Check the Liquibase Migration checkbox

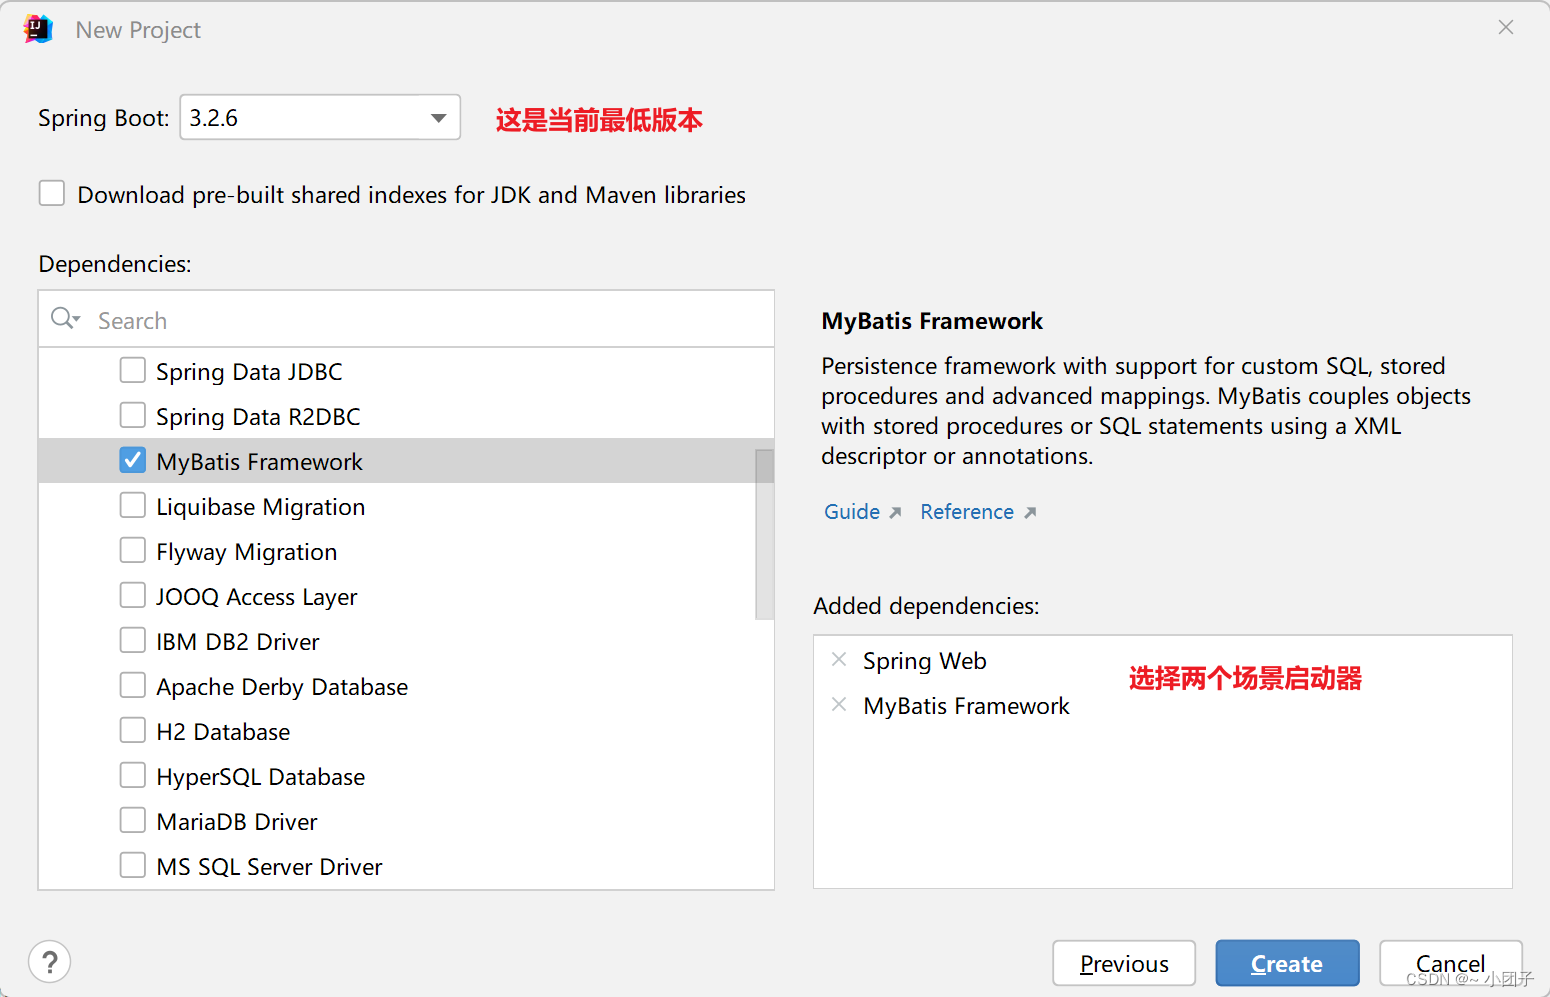[x=132, y=505]
